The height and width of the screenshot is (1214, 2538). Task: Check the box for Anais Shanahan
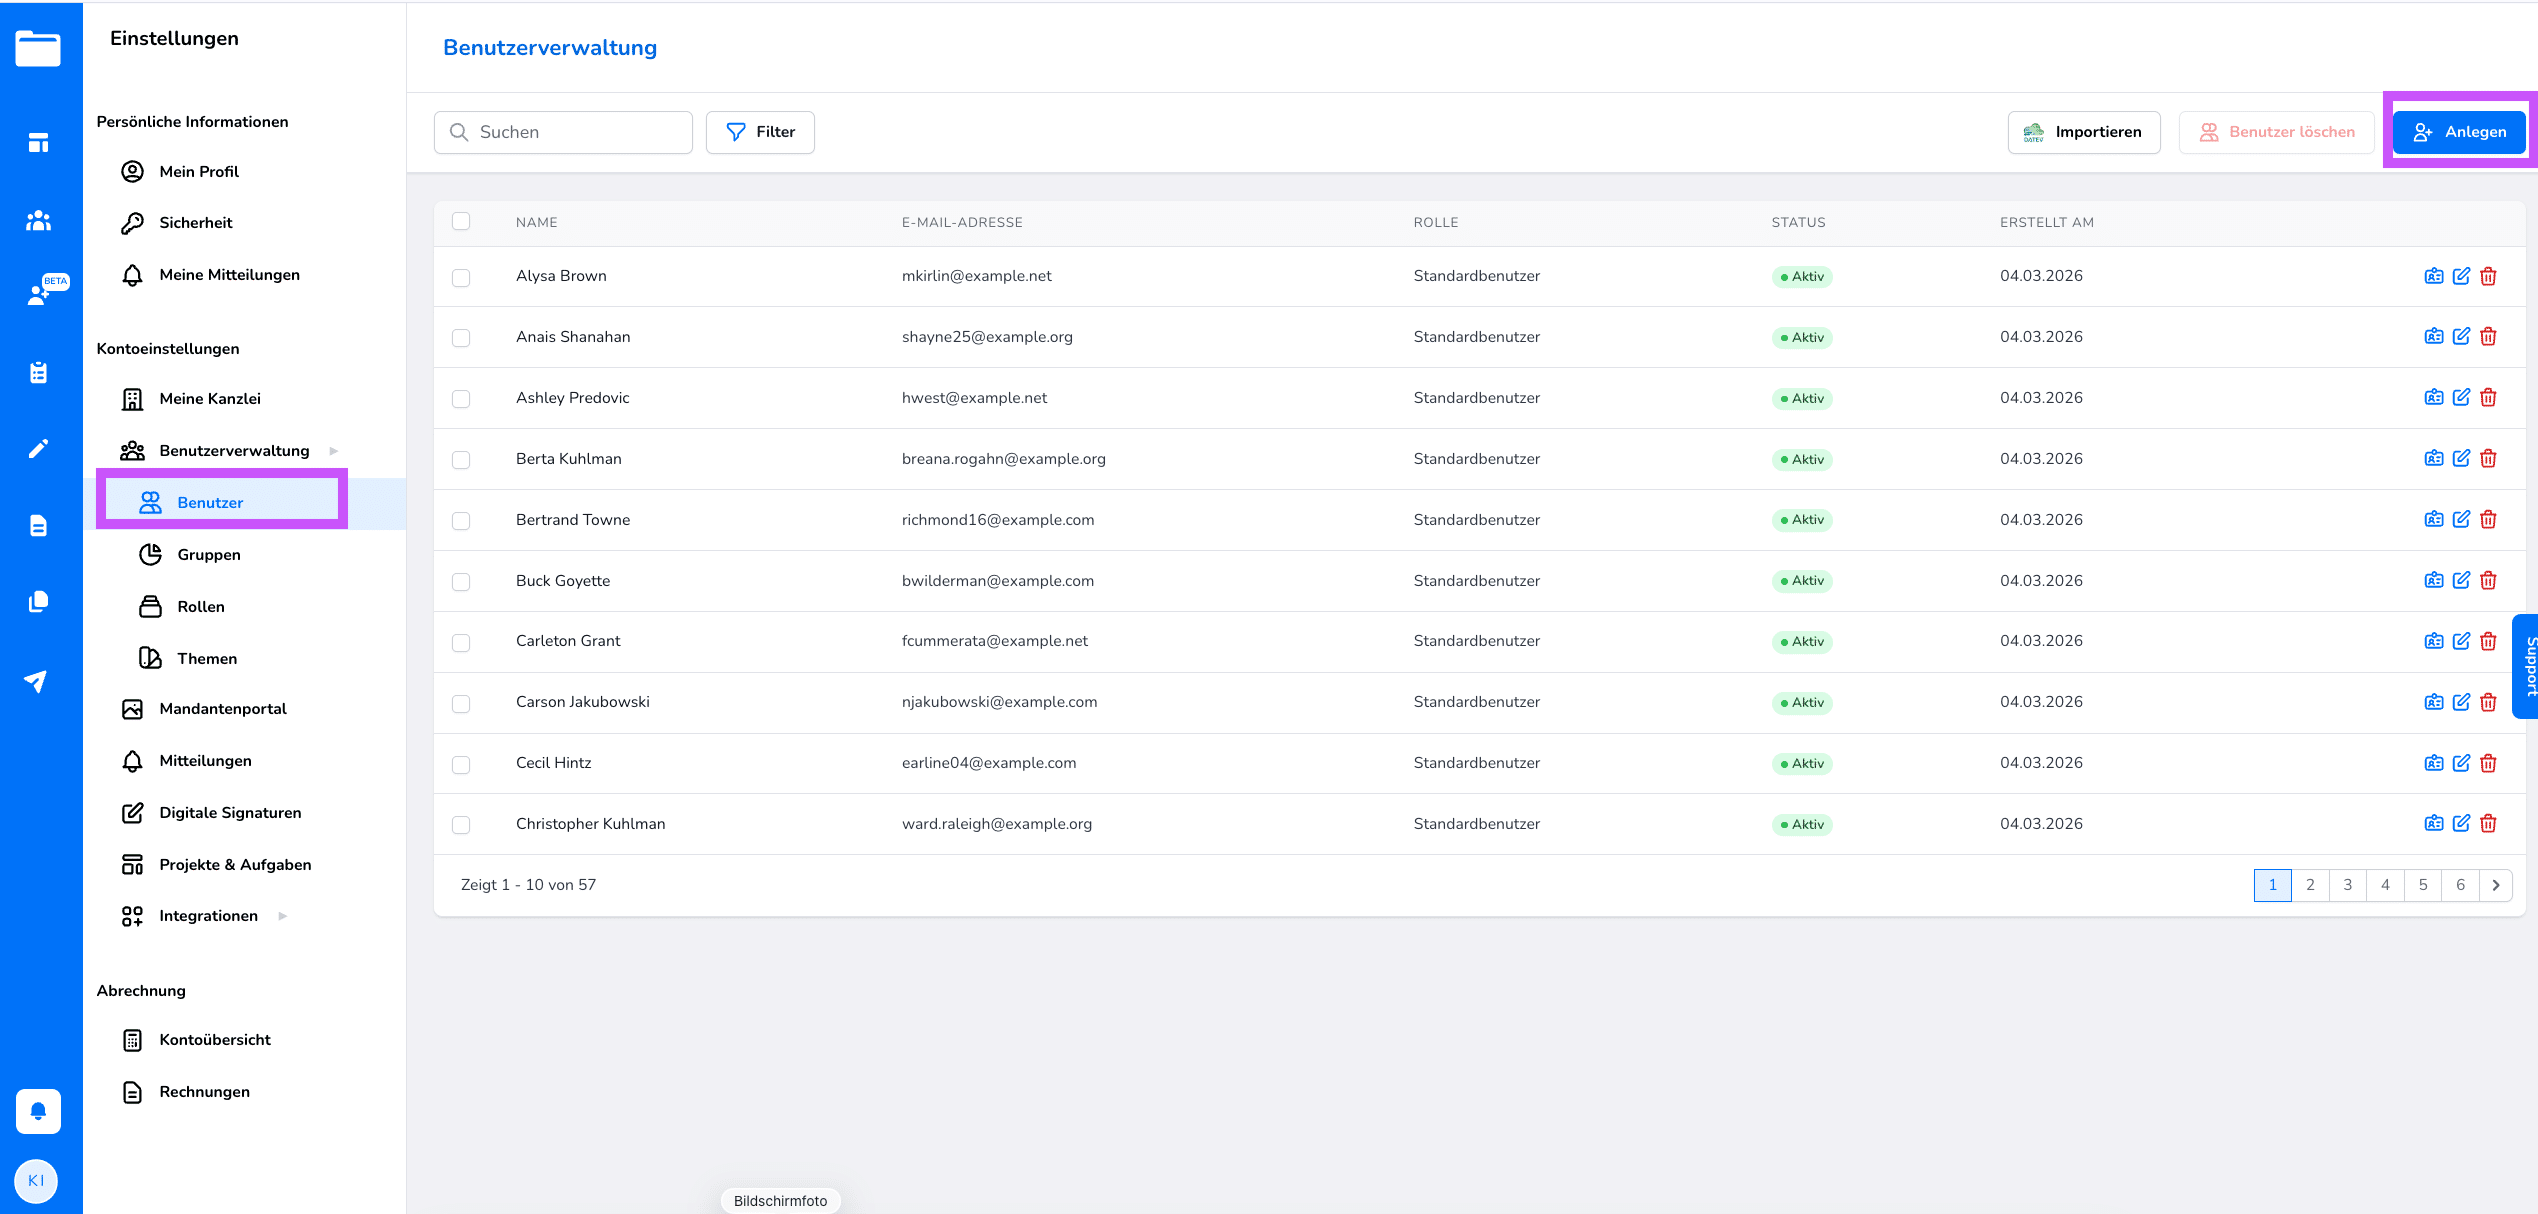point(461,338)
